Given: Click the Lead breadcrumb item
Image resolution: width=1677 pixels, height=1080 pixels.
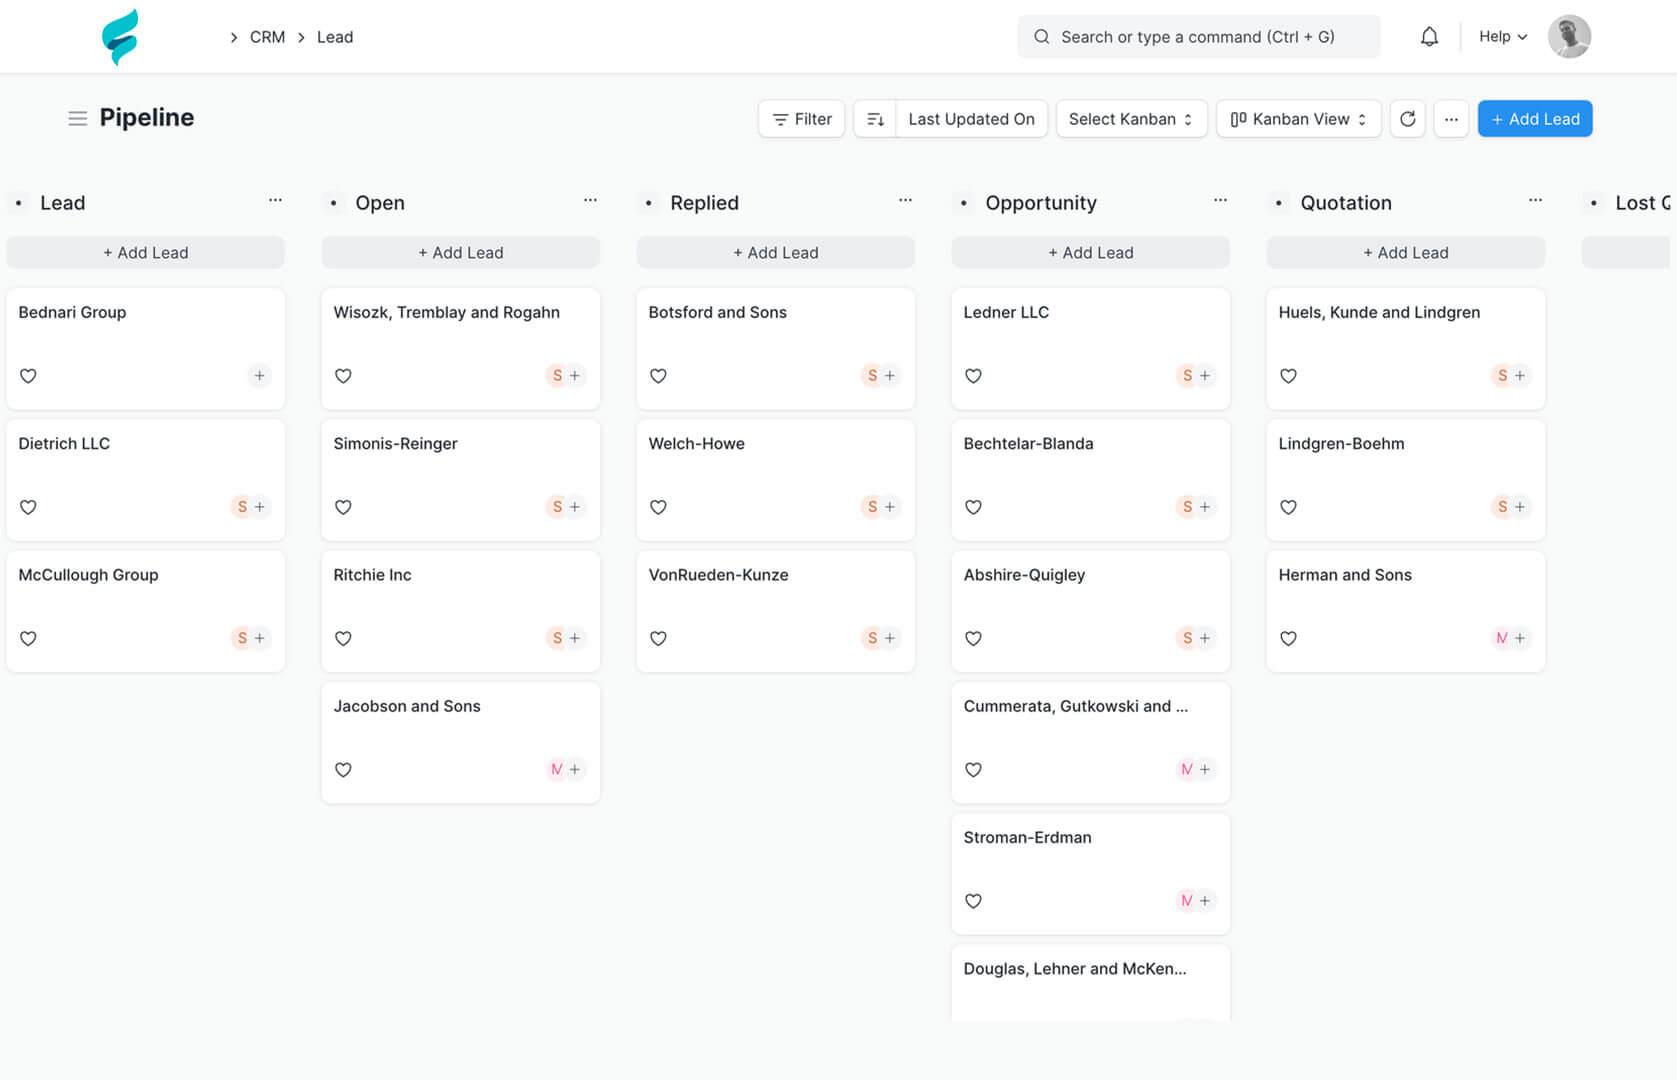Looking at the screenshot, I should [335, 37].
